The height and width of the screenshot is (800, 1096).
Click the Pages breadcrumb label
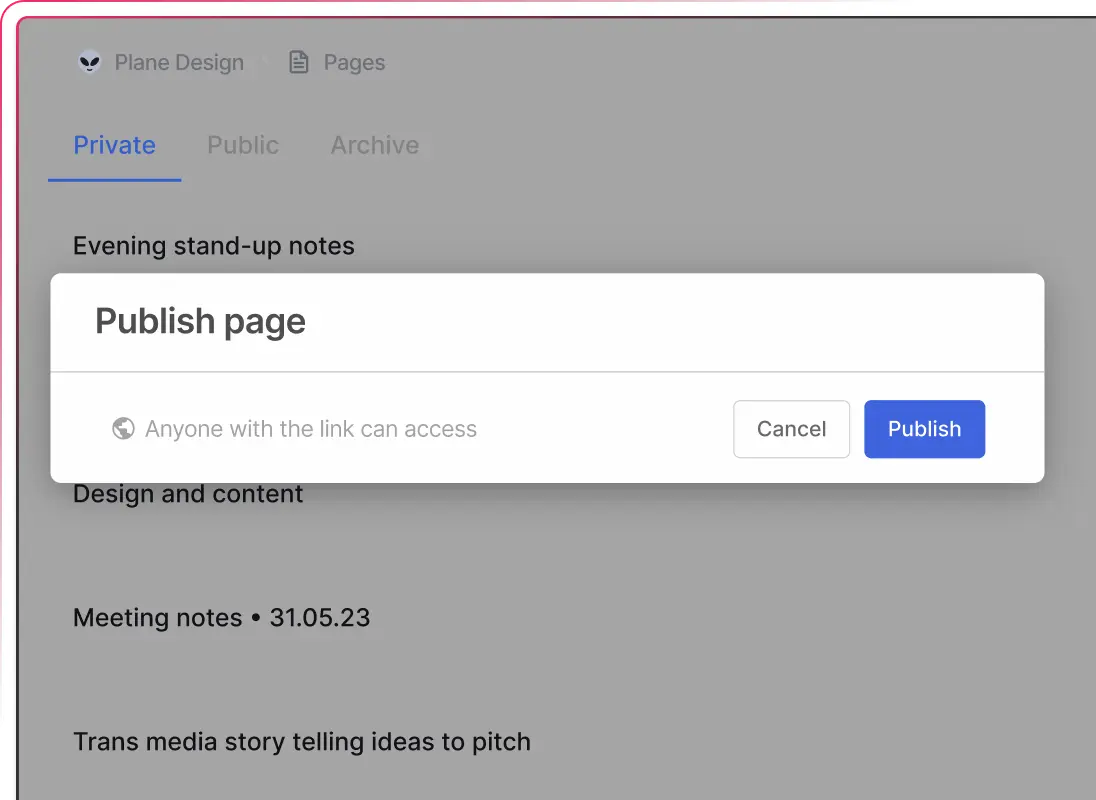[x=355, y=62]
